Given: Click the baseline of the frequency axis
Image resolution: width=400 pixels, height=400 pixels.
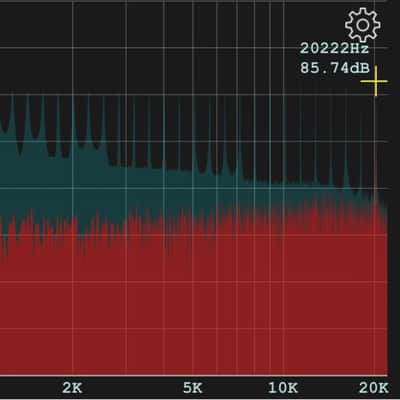Looking at the screenshot, I should coord(193,376).
